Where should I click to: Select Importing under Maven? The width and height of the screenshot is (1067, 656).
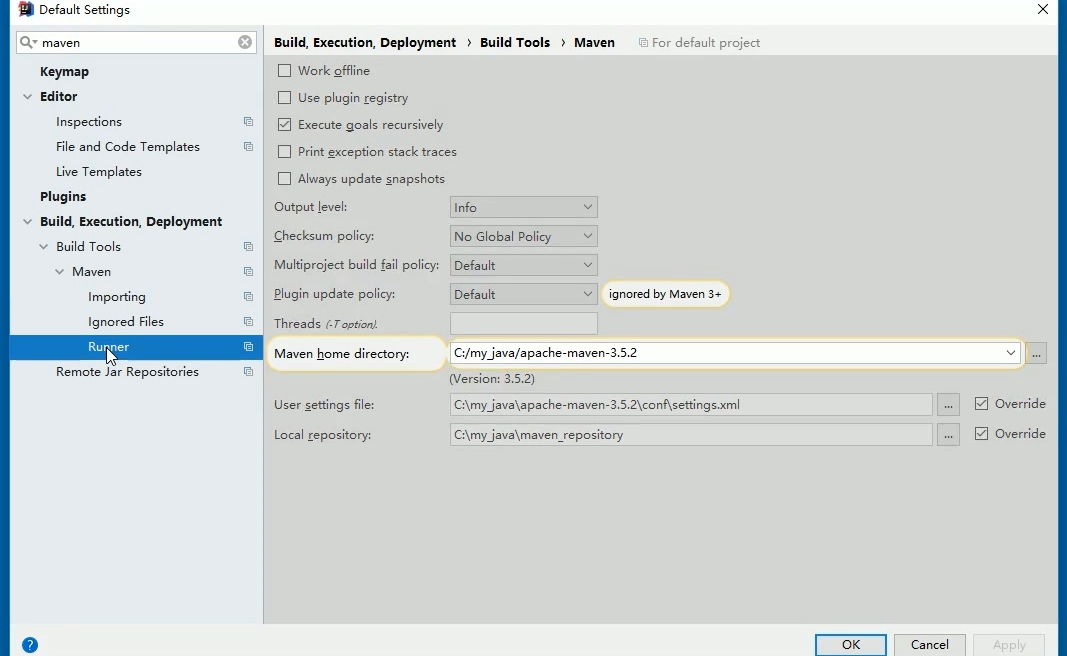click(117, 297)
